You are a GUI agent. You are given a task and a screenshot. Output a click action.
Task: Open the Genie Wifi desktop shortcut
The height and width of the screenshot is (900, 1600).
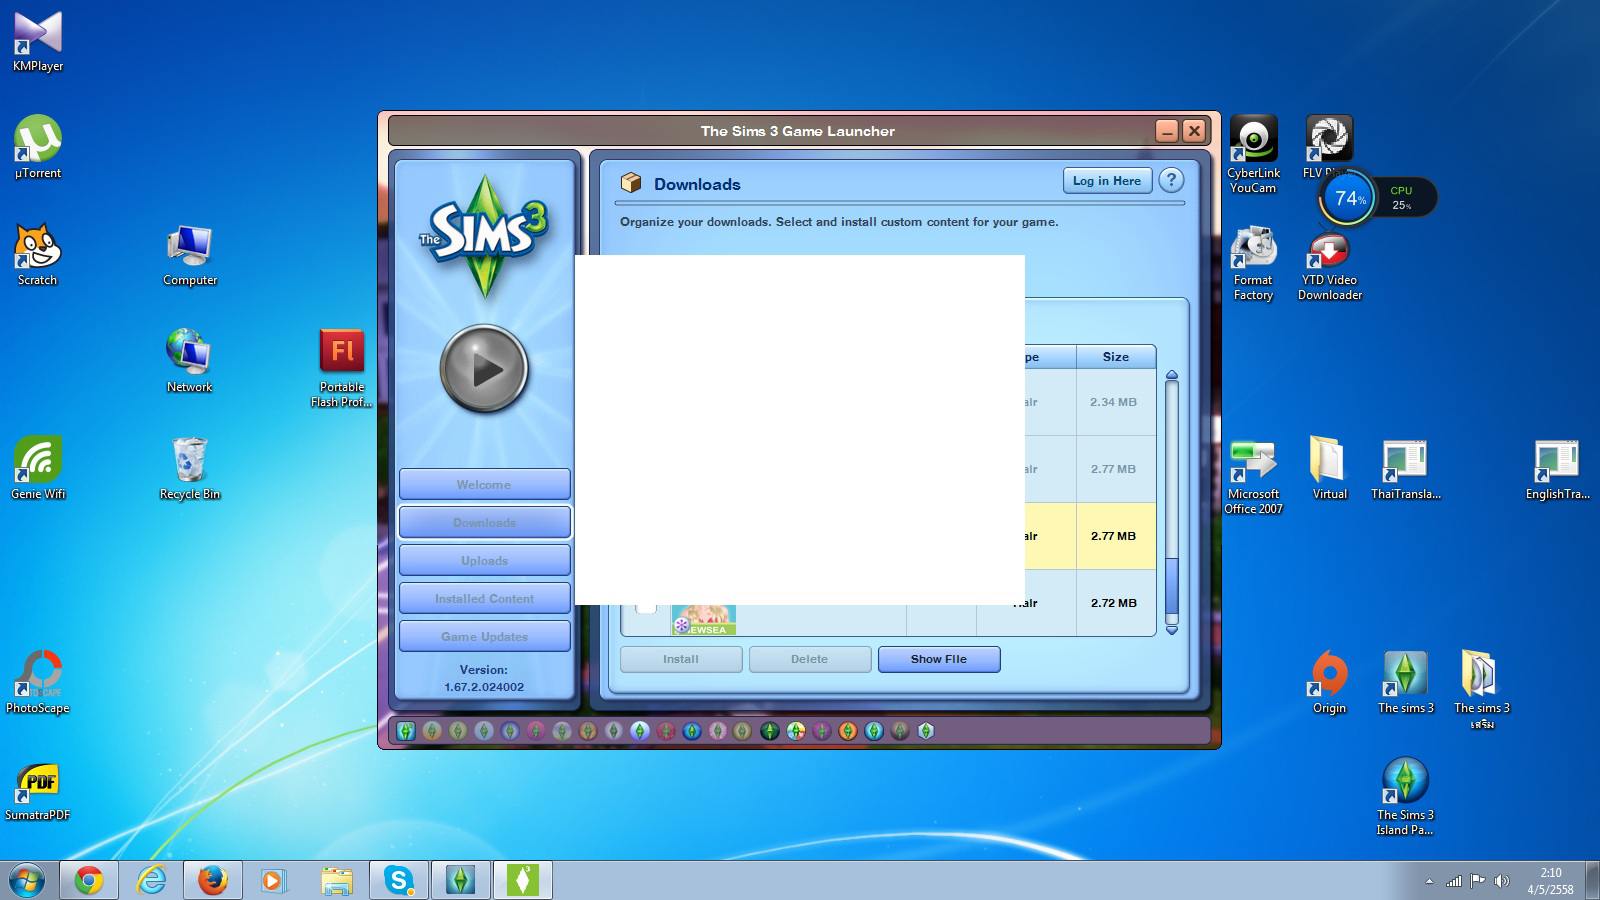click(x=38, y=468)
